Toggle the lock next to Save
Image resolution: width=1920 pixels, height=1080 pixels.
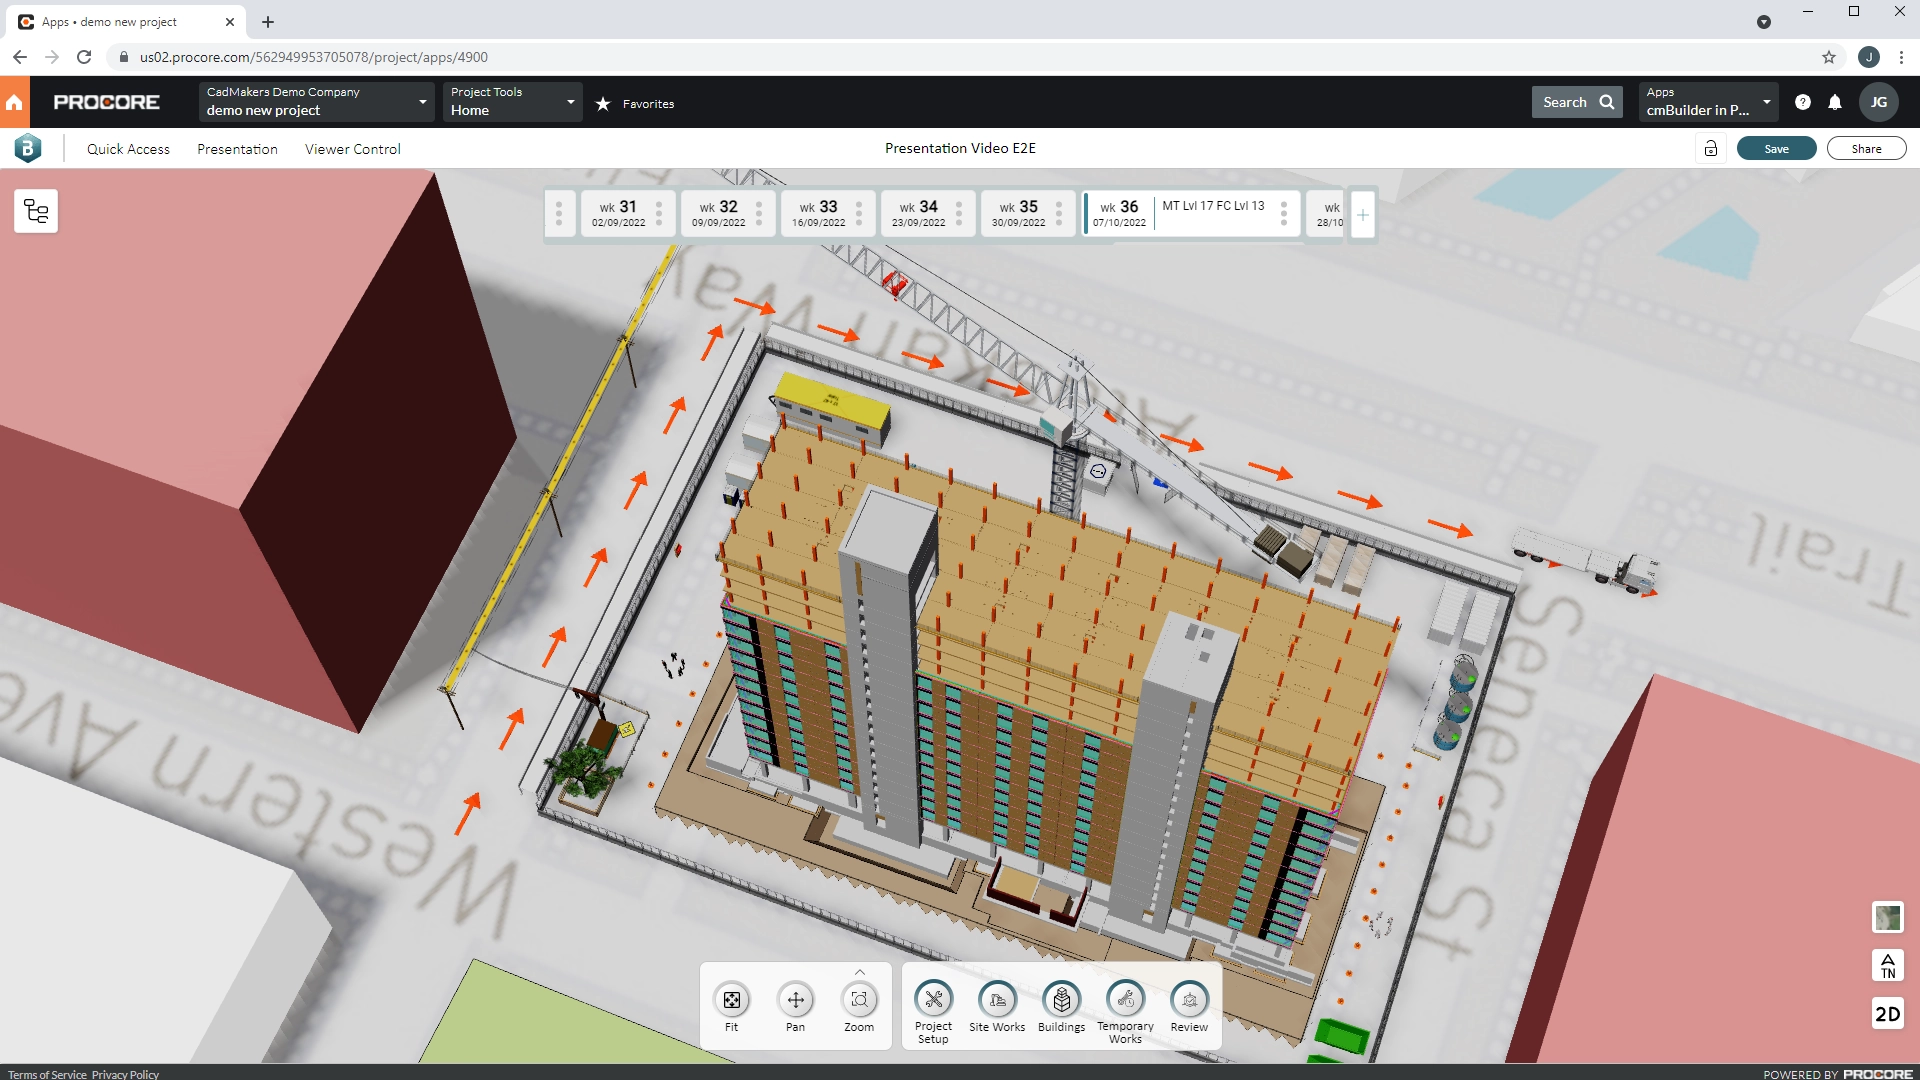point(1711,148)
